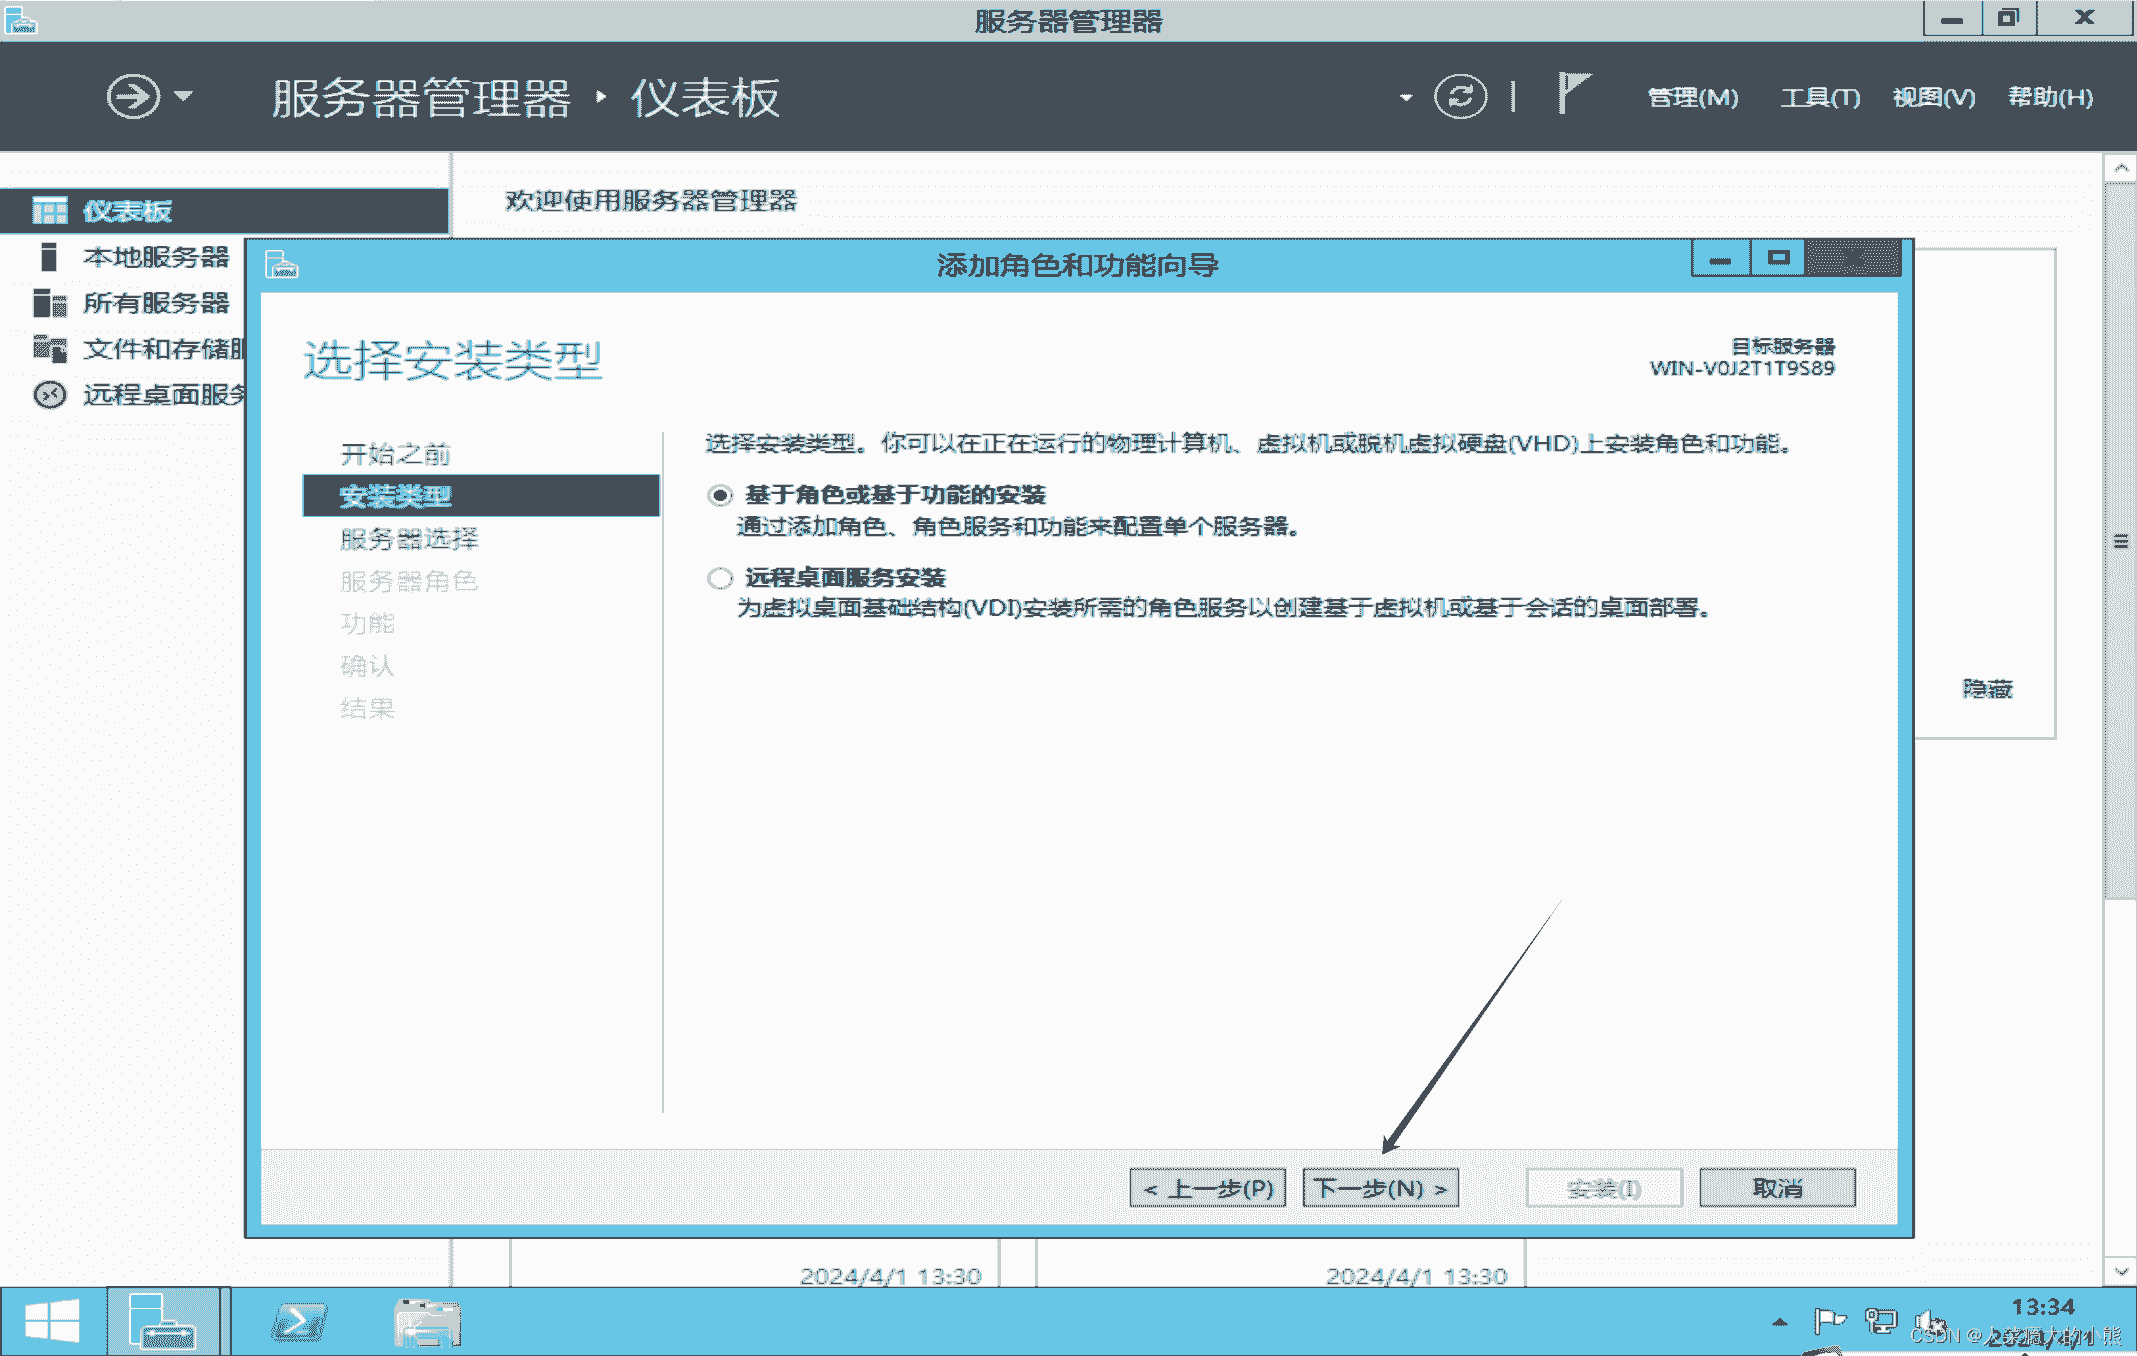Cancel the wizard with 取消
Viewport: 2137px width, 1356px height.
coord(1776,1188)
